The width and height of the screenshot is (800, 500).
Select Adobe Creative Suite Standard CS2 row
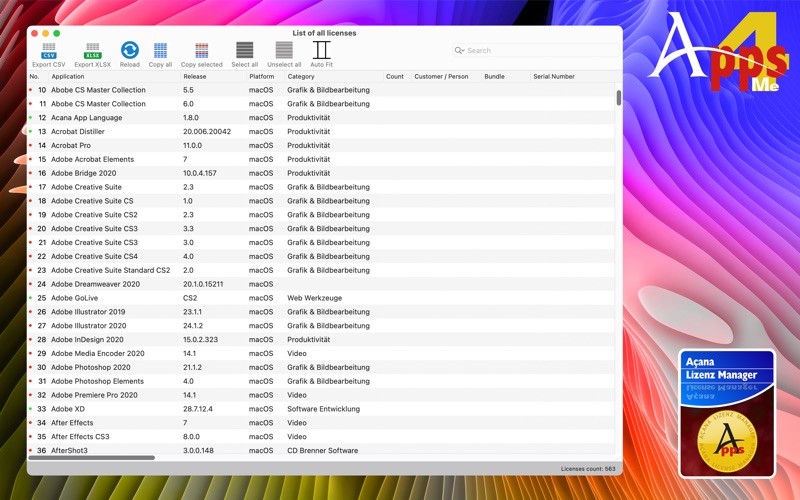[x=321, y=270]
